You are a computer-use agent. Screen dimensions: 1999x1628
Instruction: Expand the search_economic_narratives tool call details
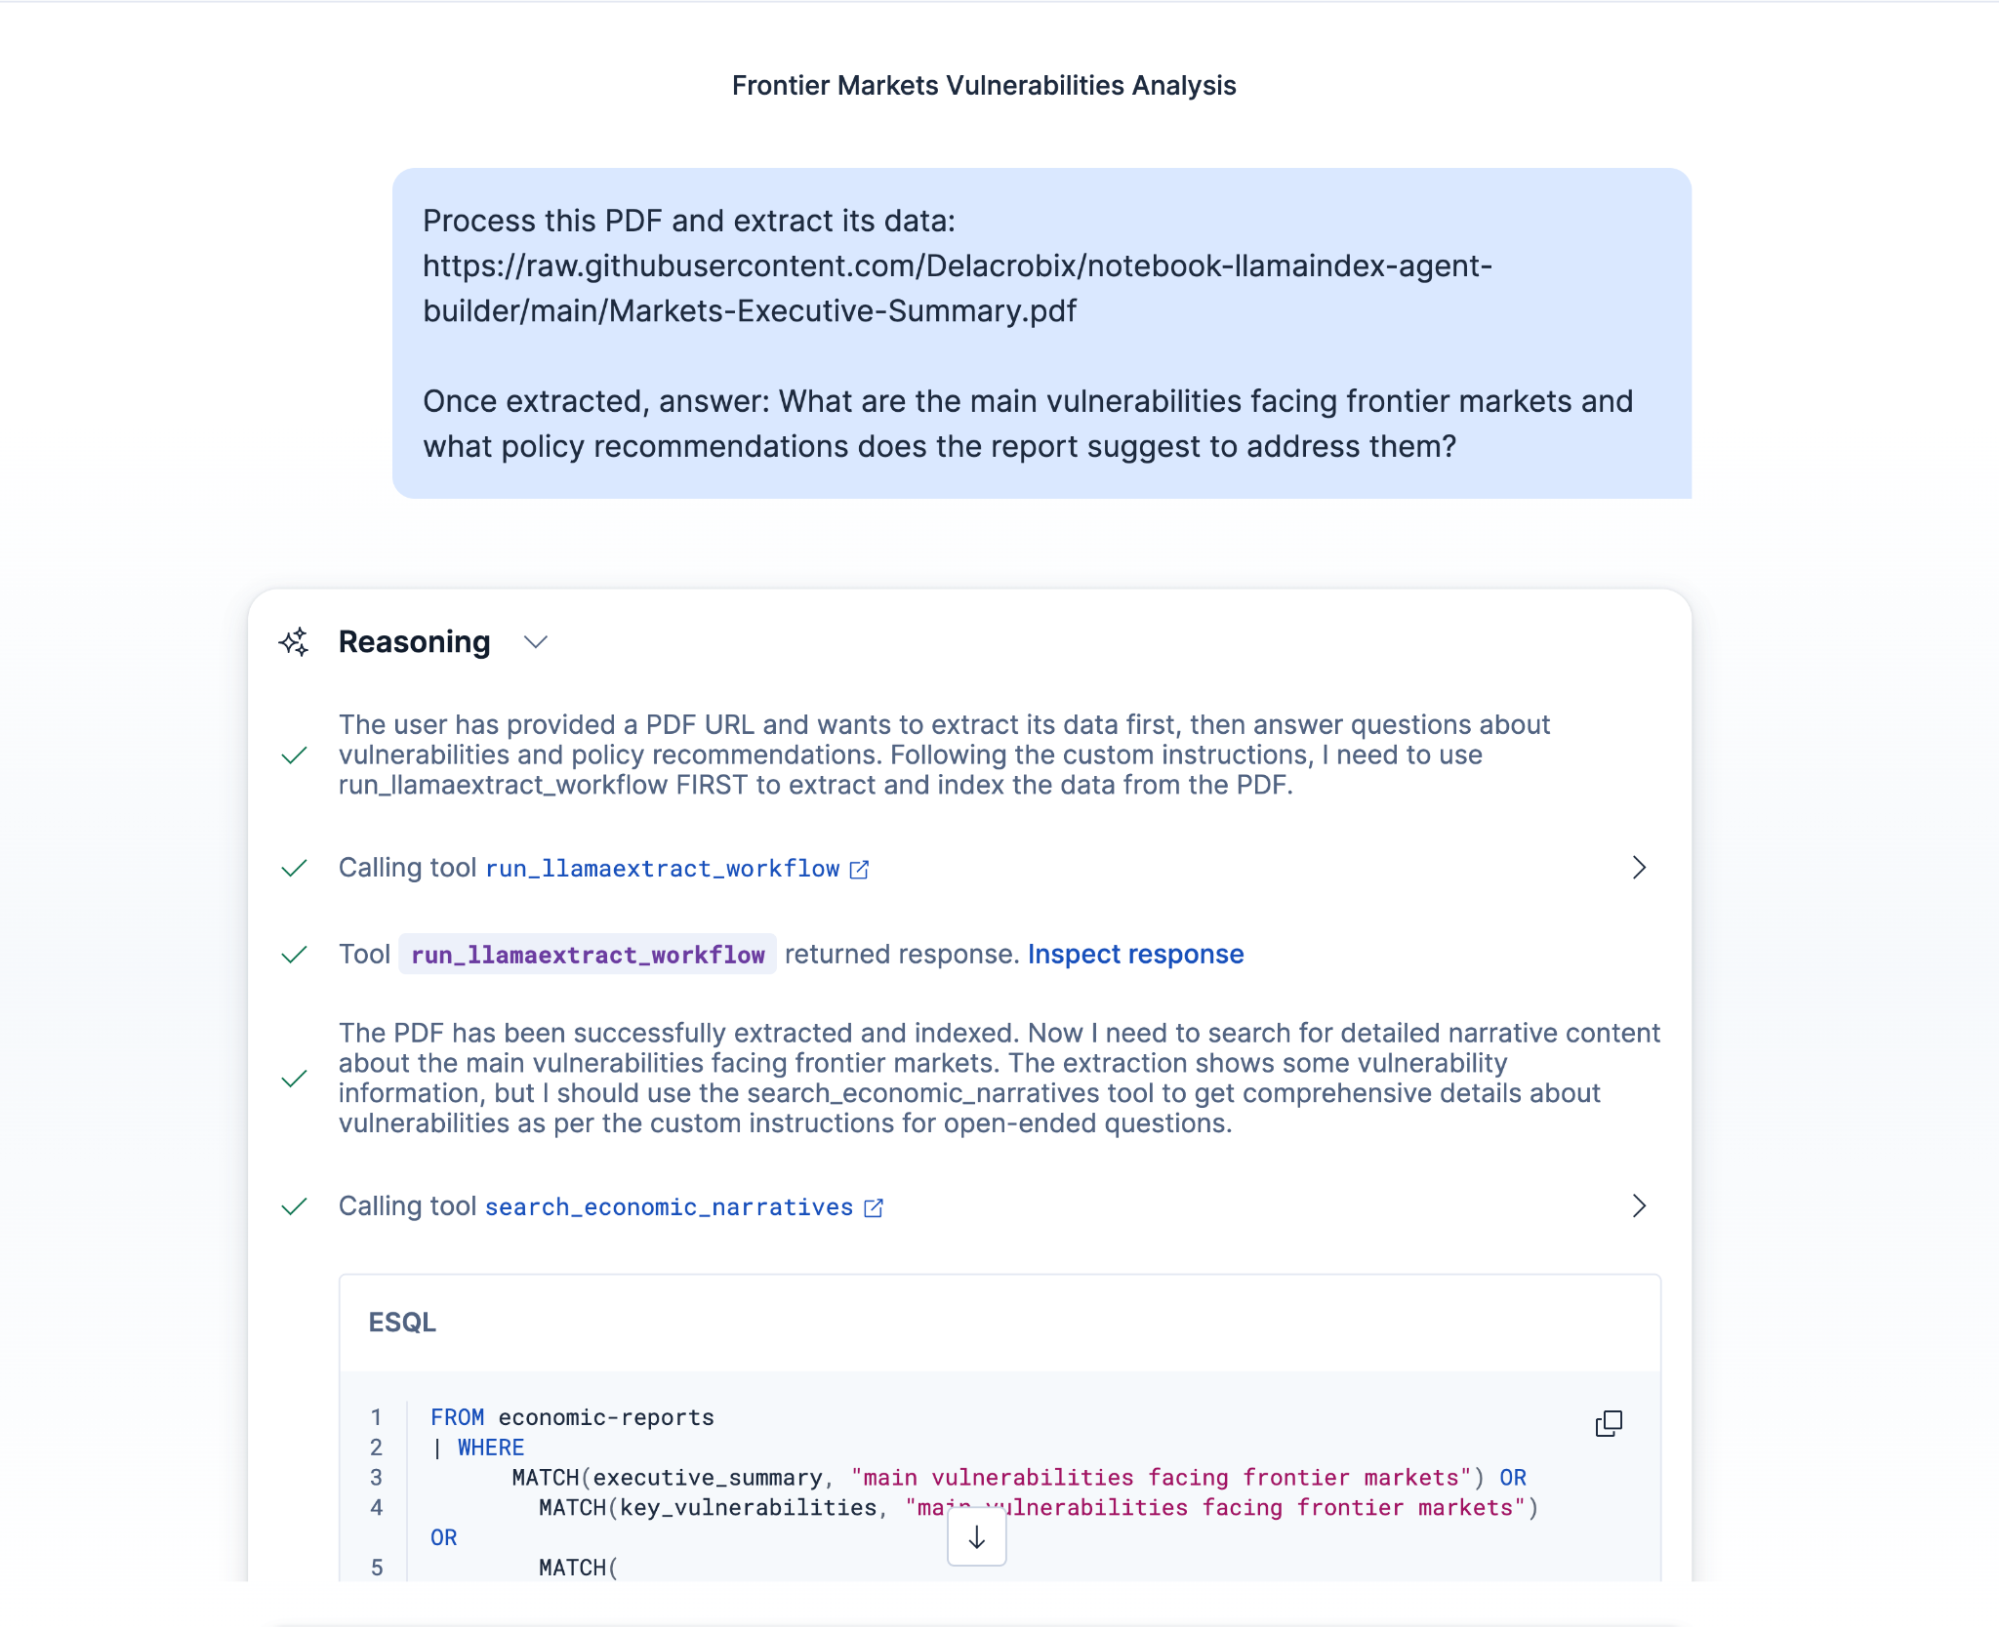(1638, 1207)
